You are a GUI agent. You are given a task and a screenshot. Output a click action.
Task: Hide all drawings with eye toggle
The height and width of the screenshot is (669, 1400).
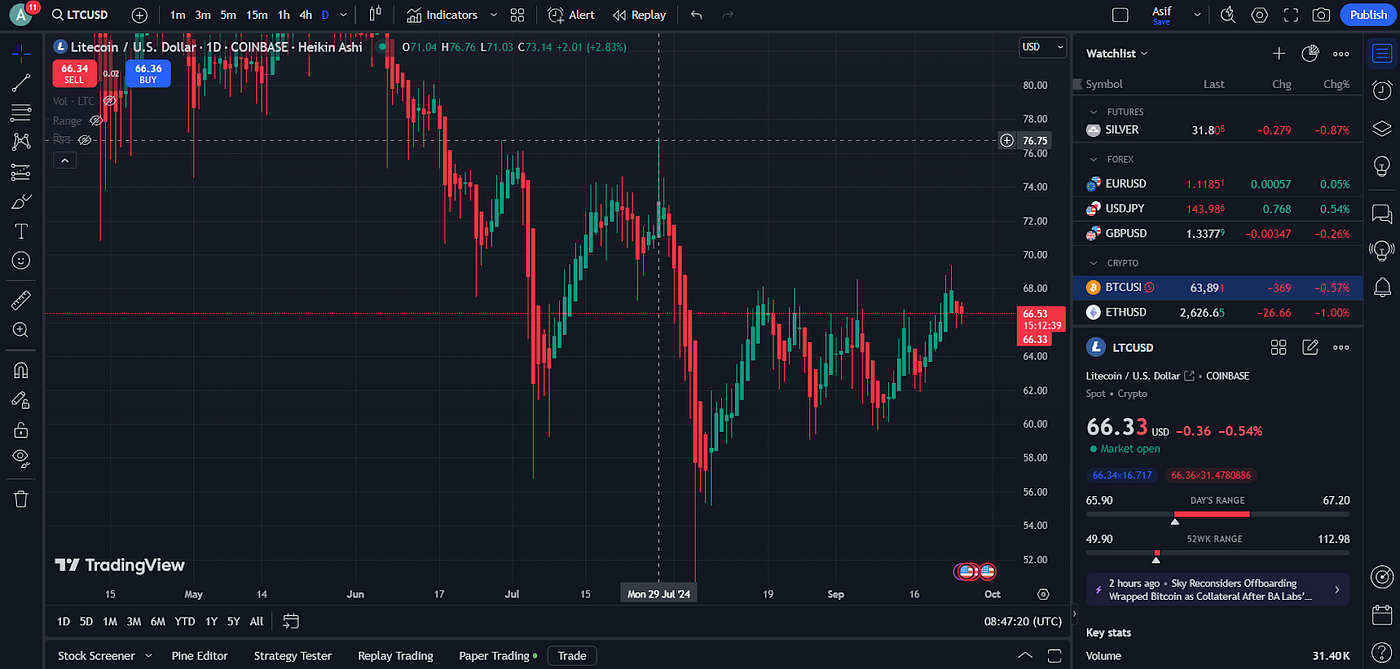click(x=20, y=458)
